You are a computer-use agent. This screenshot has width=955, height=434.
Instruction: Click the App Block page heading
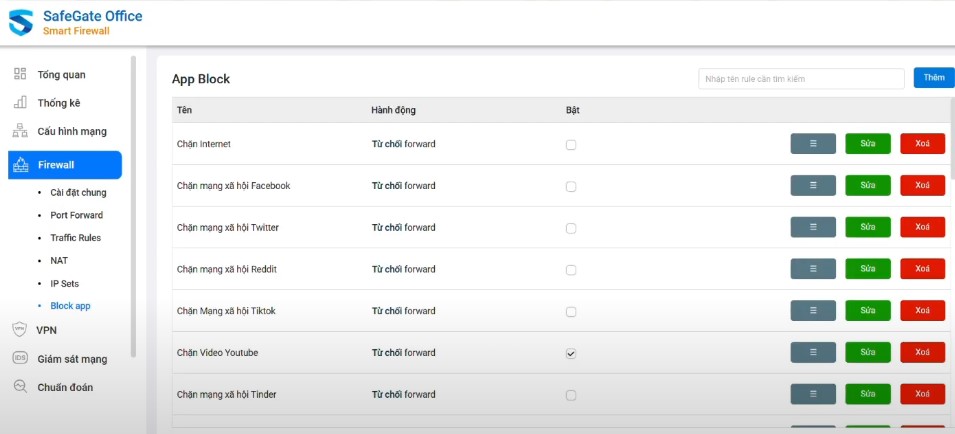coord(201,79)
